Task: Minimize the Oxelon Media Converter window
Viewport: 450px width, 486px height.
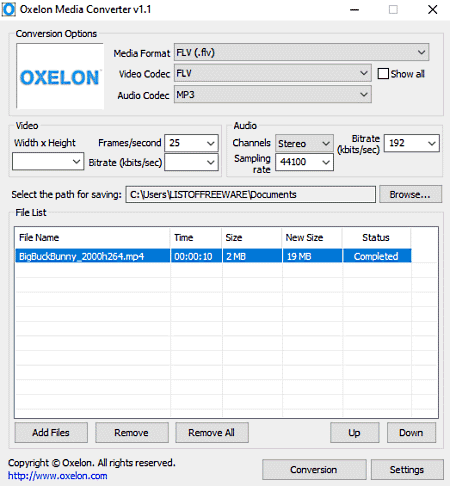Action: [355, 10]
